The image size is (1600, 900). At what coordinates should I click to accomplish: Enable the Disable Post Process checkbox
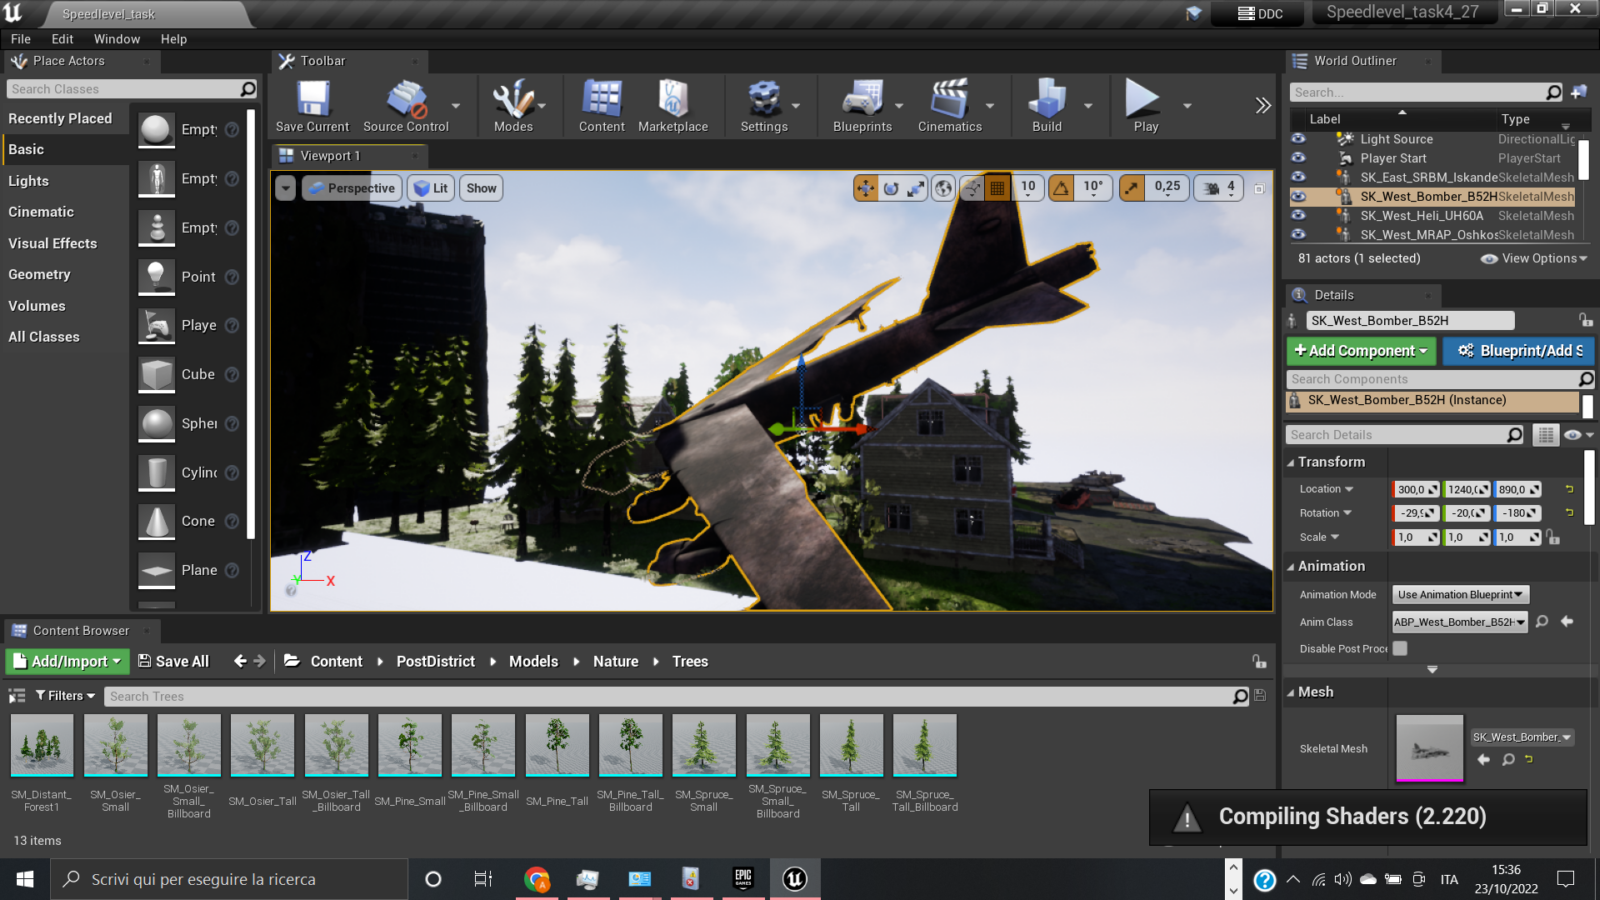tap(1400, 648)
